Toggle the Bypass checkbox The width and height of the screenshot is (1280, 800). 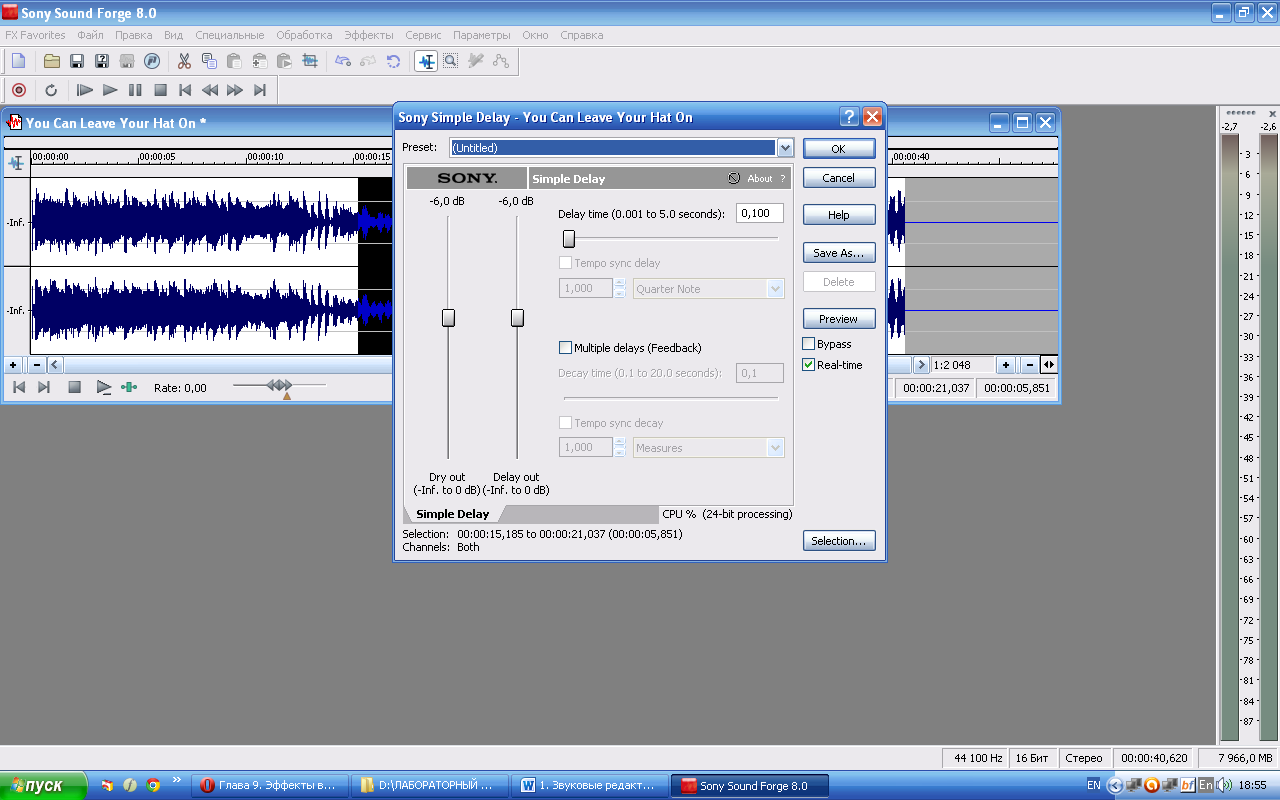coord(808,344)
